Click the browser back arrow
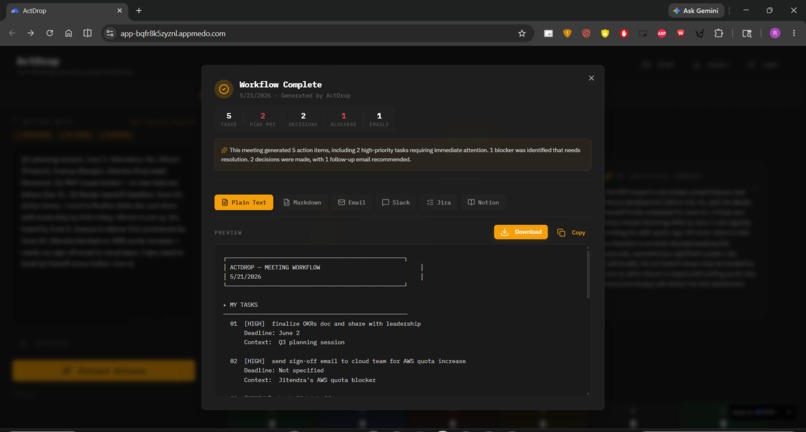The image size is (806, 432). 12,33
